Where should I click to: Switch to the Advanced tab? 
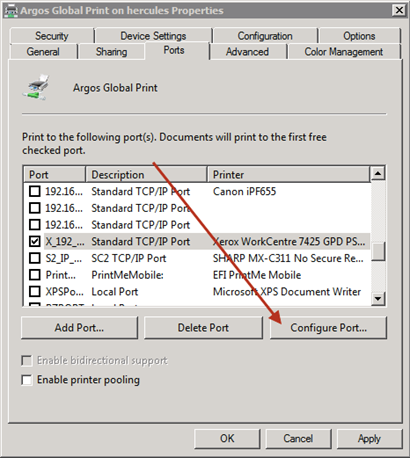point(248,52)
